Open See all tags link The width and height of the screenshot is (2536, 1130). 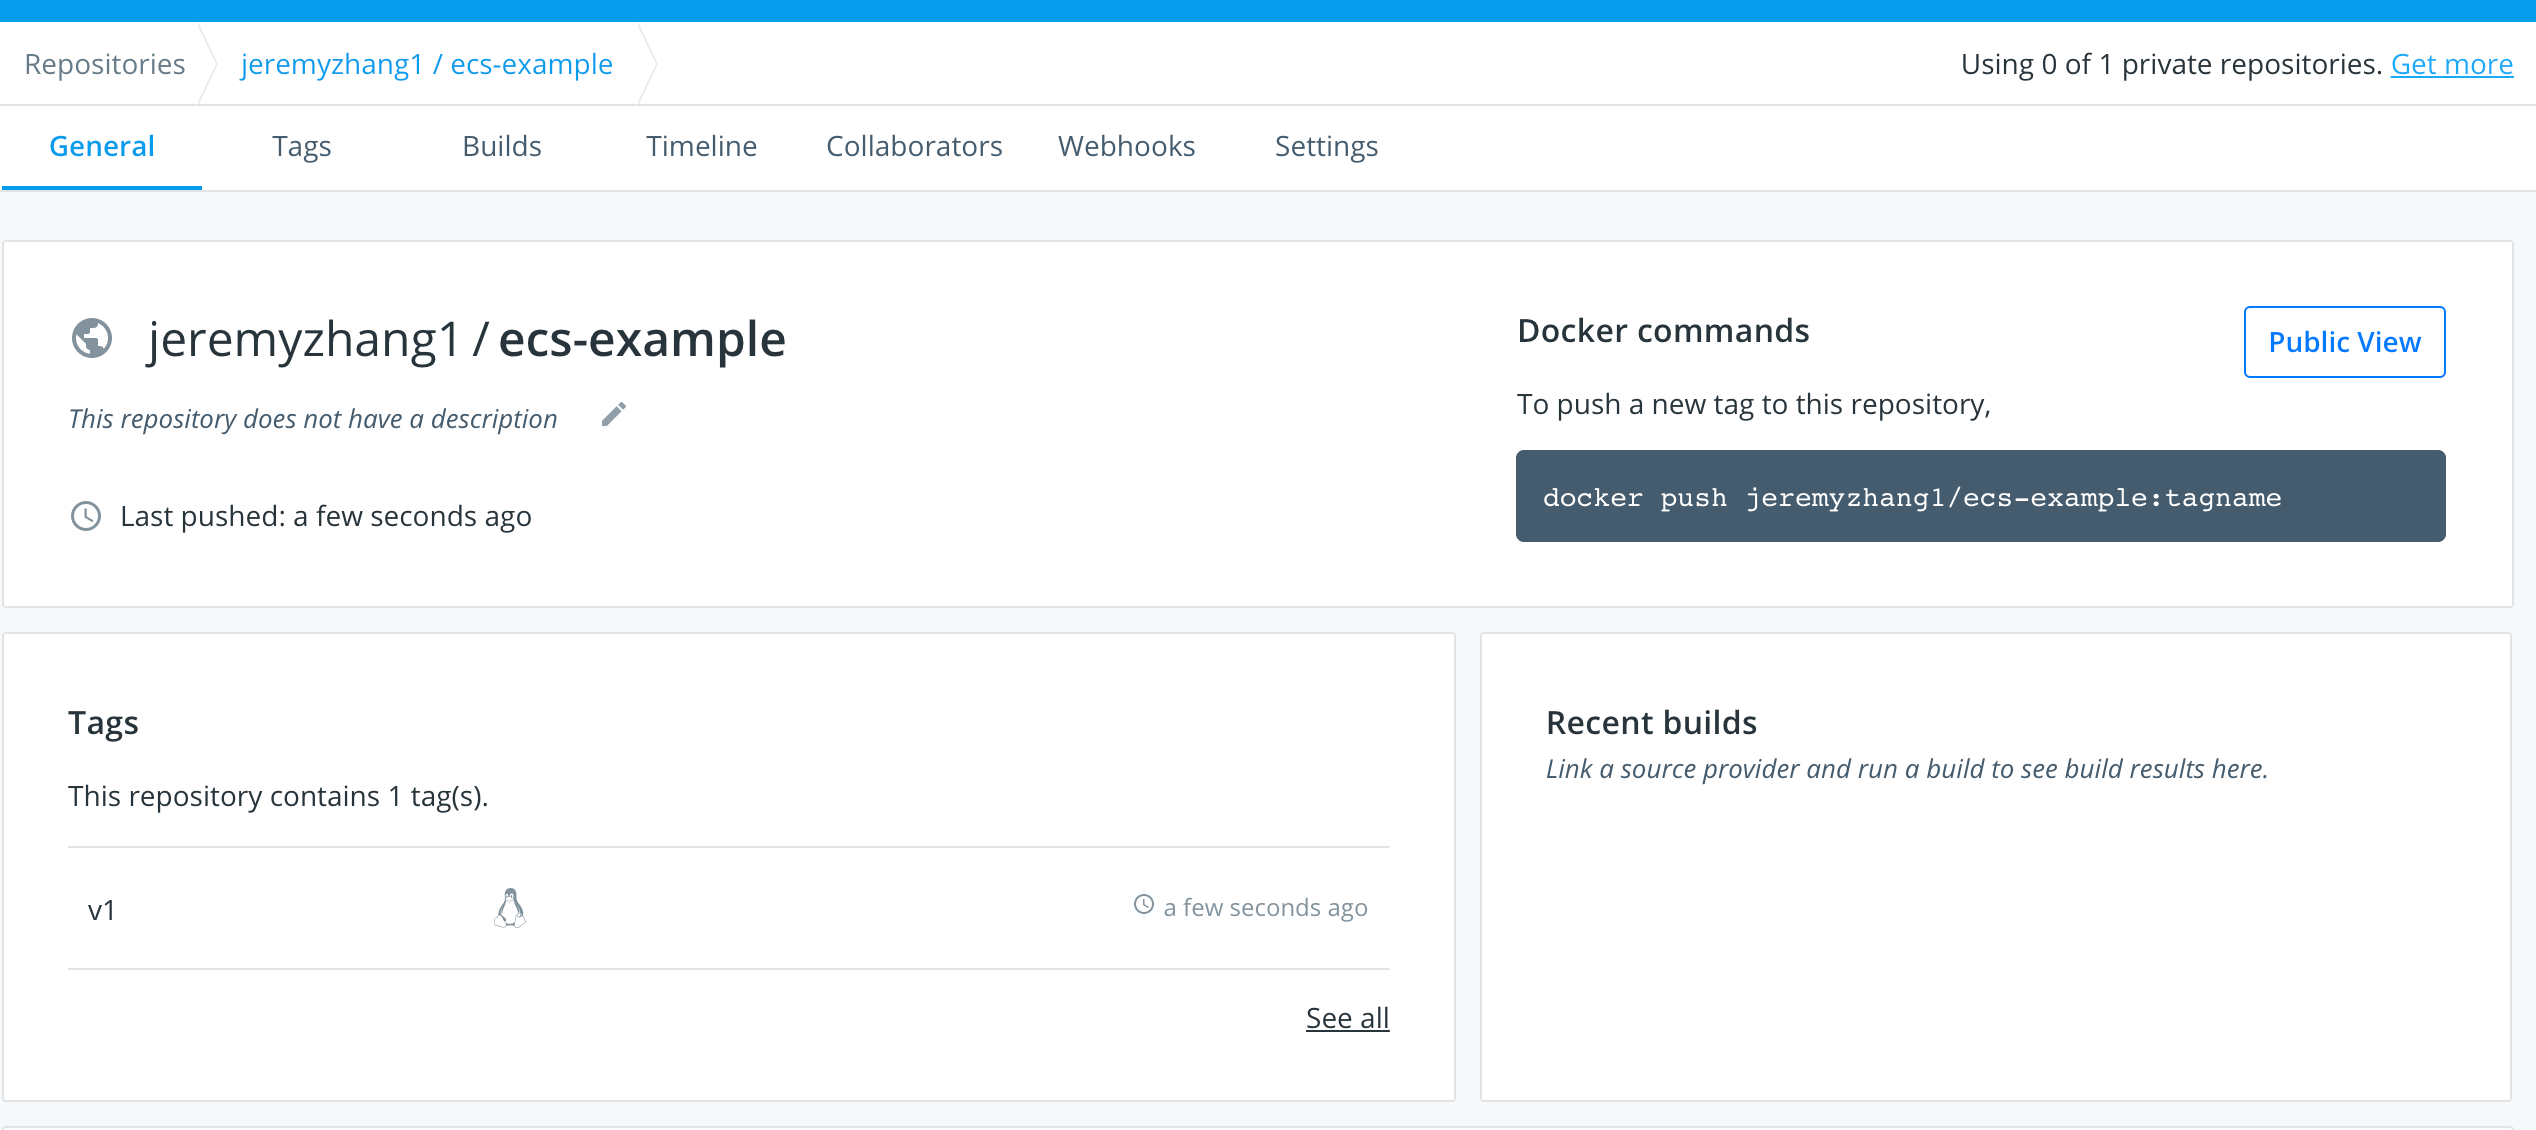[1347, 1018]
